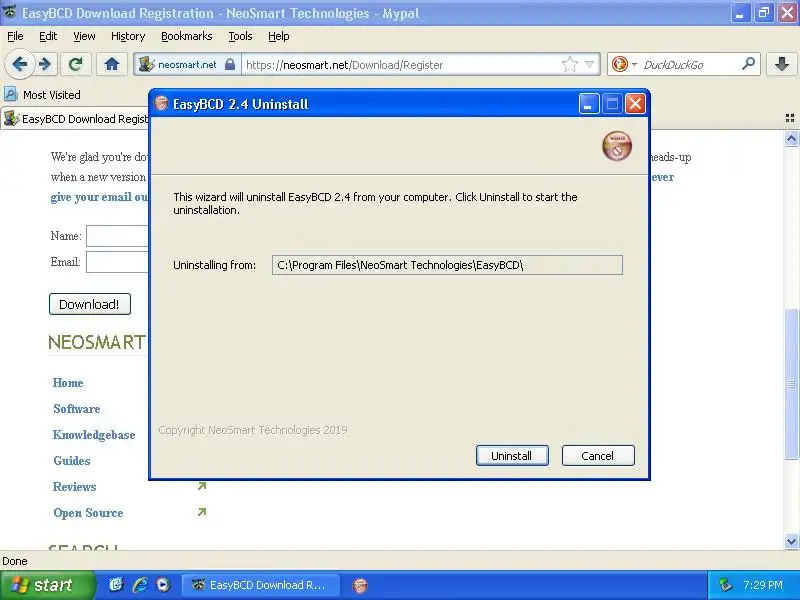
Task: Click the NEOSMART logo heading
Action: (97, 342)
